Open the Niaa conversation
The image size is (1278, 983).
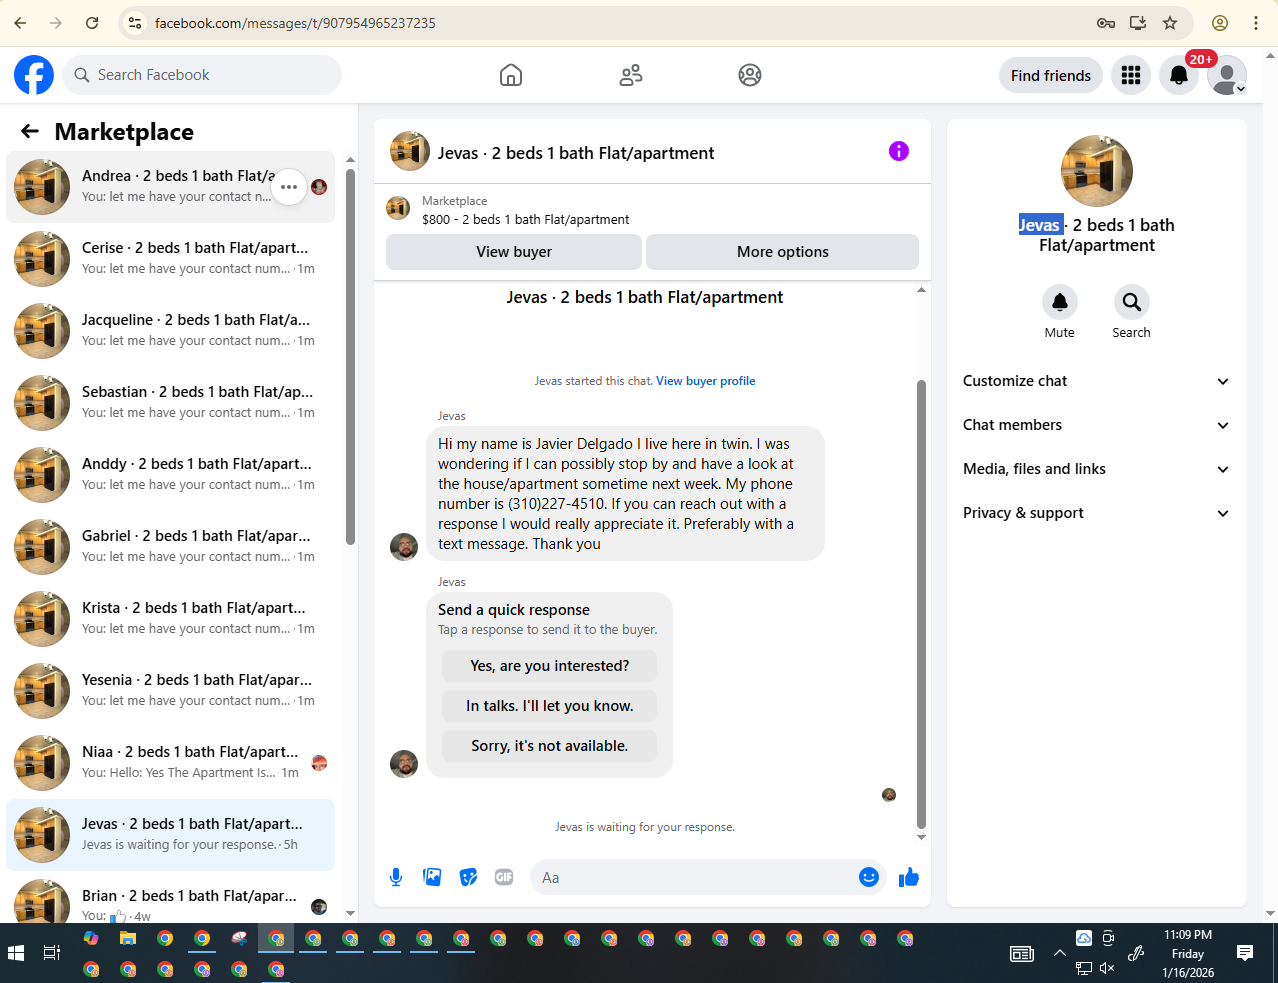pyautogui.click(x=170, y=763)
